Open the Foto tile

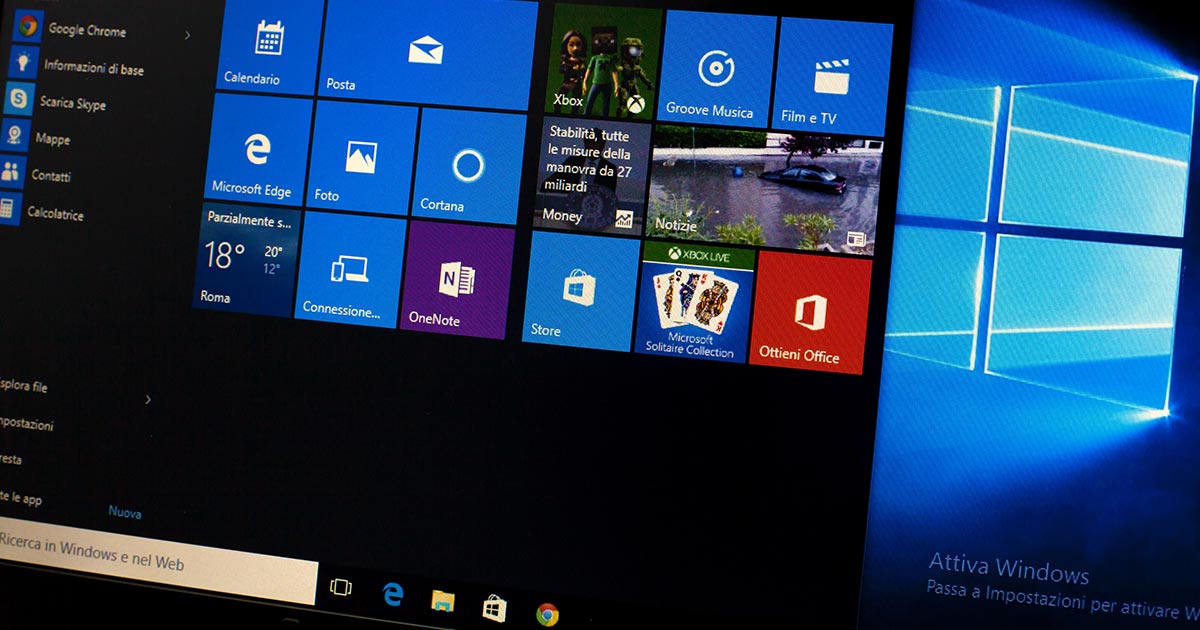[361, 158]
